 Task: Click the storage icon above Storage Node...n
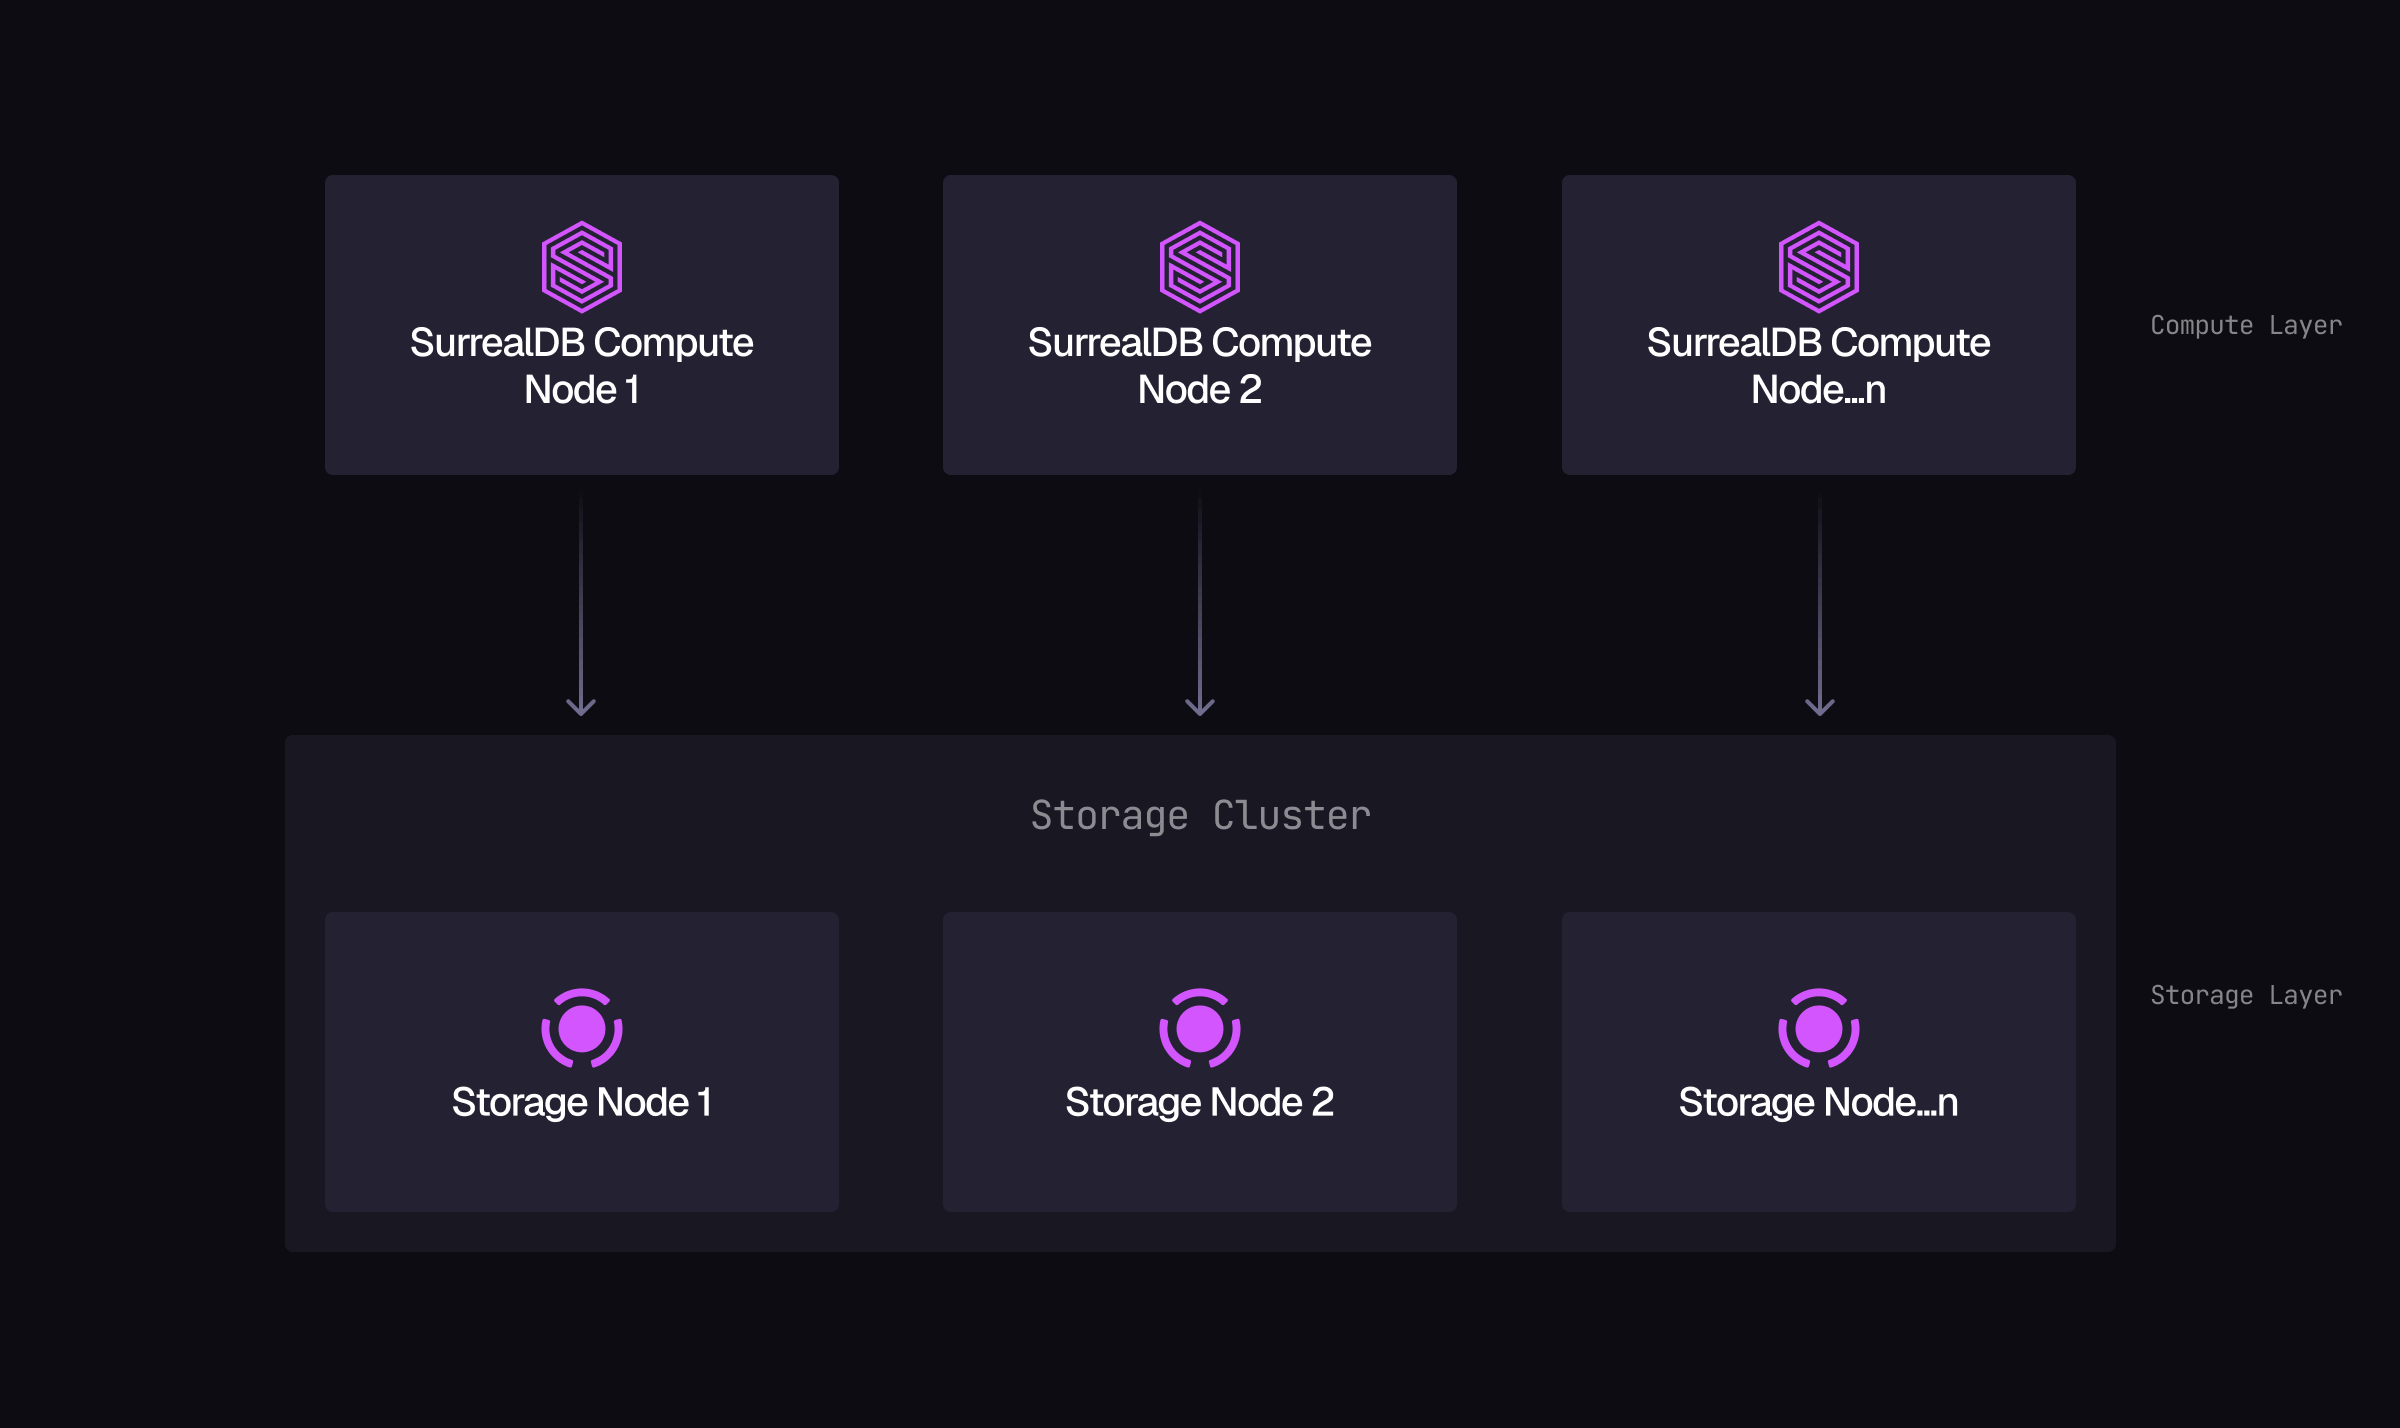pos(1819,1028)
